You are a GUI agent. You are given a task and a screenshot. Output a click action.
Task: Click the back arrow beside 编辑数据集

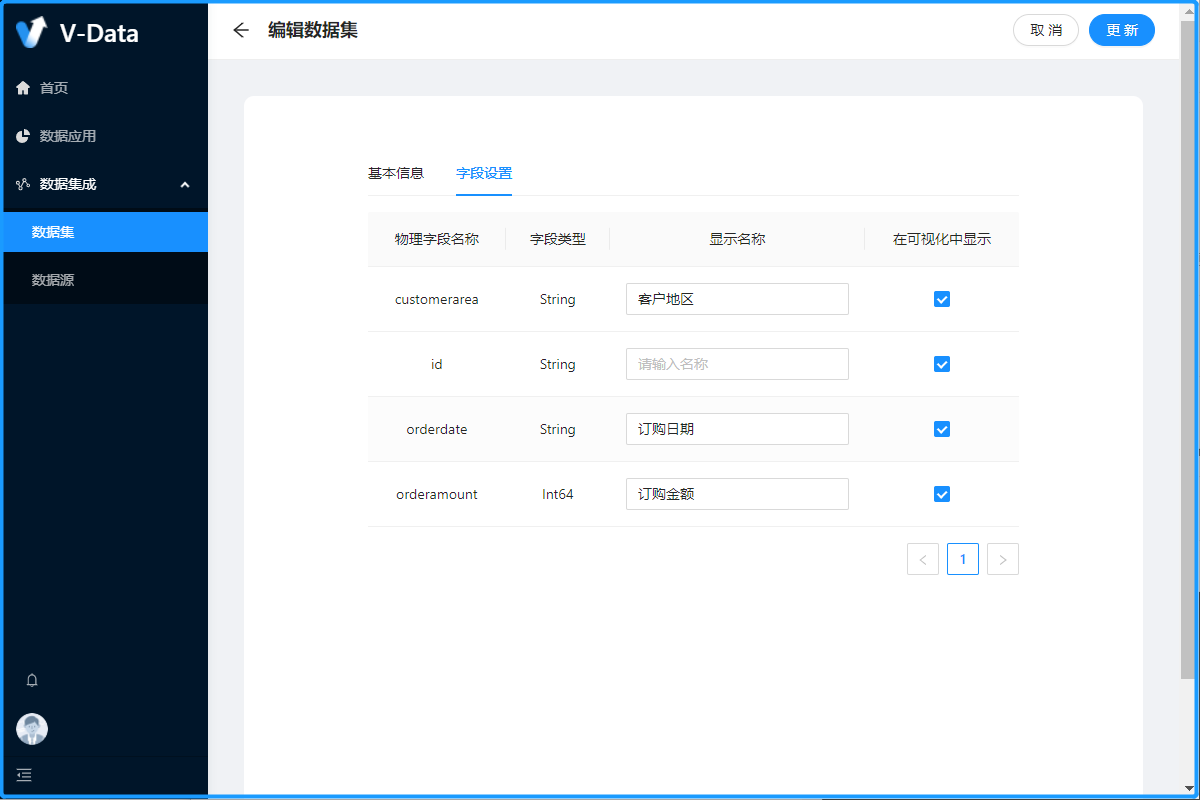(240, 30)
